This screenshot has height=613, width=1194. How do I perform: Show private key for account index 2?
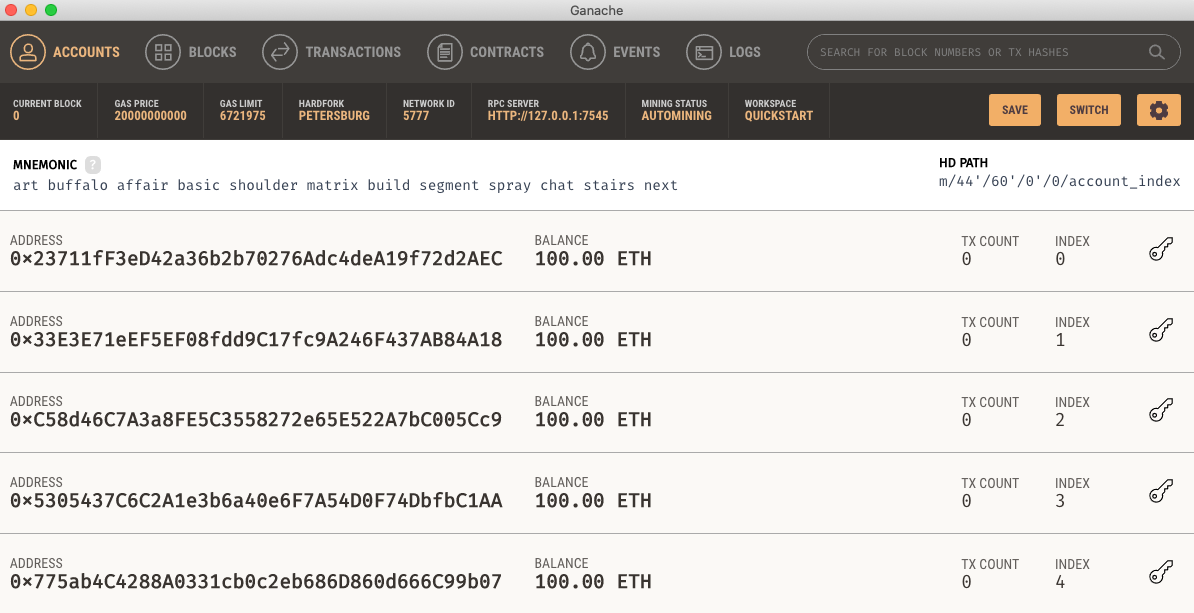tap(1161, 411)
